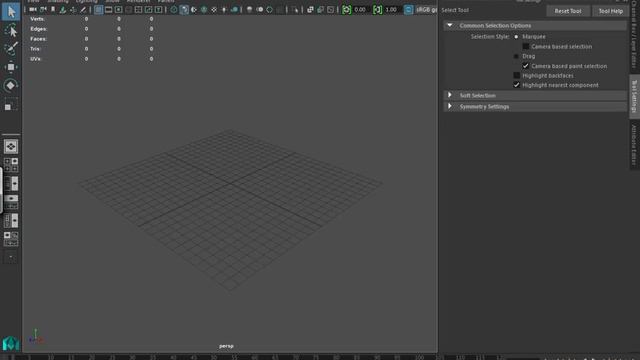Screen dimensions: 640x360
Task: Enable viewport shadows icon
Action: click(234, 9)
